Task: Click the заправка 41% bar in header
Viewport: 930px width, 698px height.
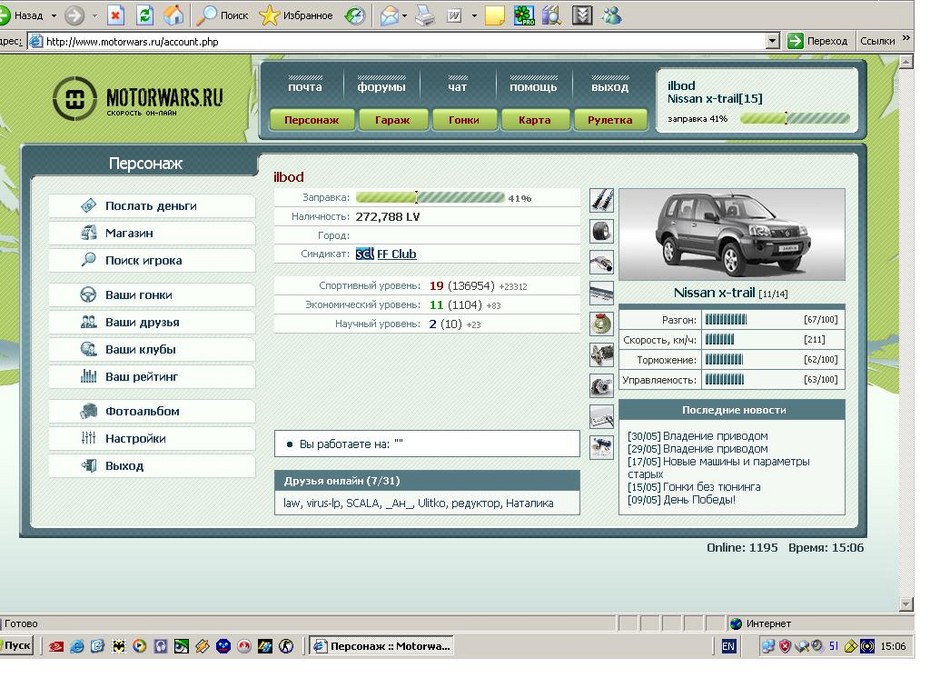Action: (x=795, y=118)
